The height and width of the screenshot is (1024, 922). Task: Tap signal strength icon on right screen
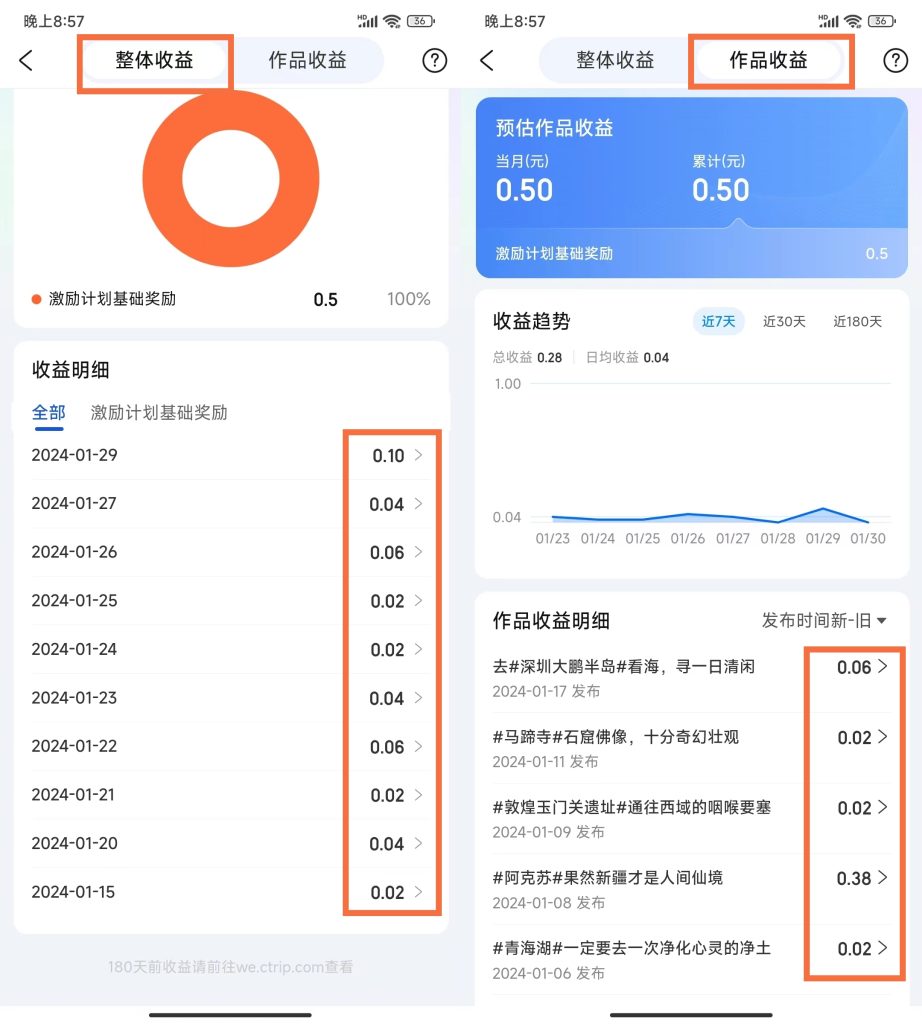[827, 21]
